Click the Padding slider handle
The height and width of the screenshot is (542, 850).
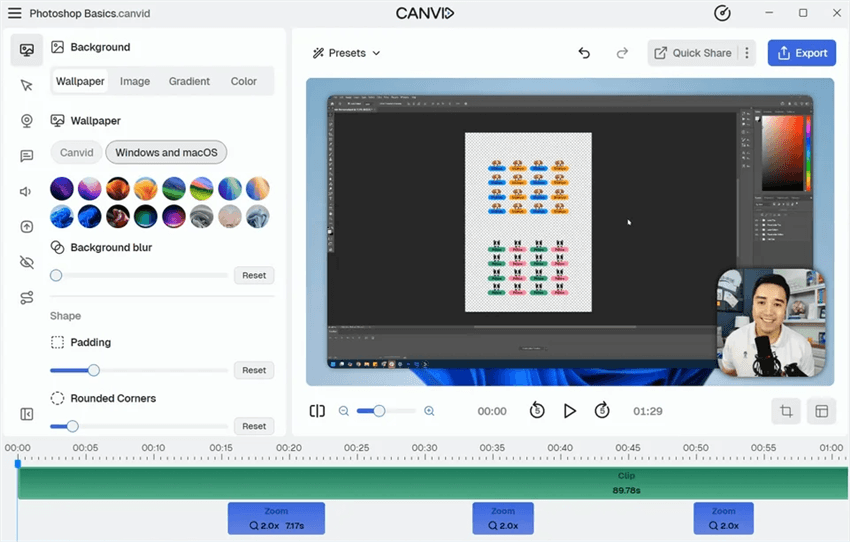click(x=94, y=370)
